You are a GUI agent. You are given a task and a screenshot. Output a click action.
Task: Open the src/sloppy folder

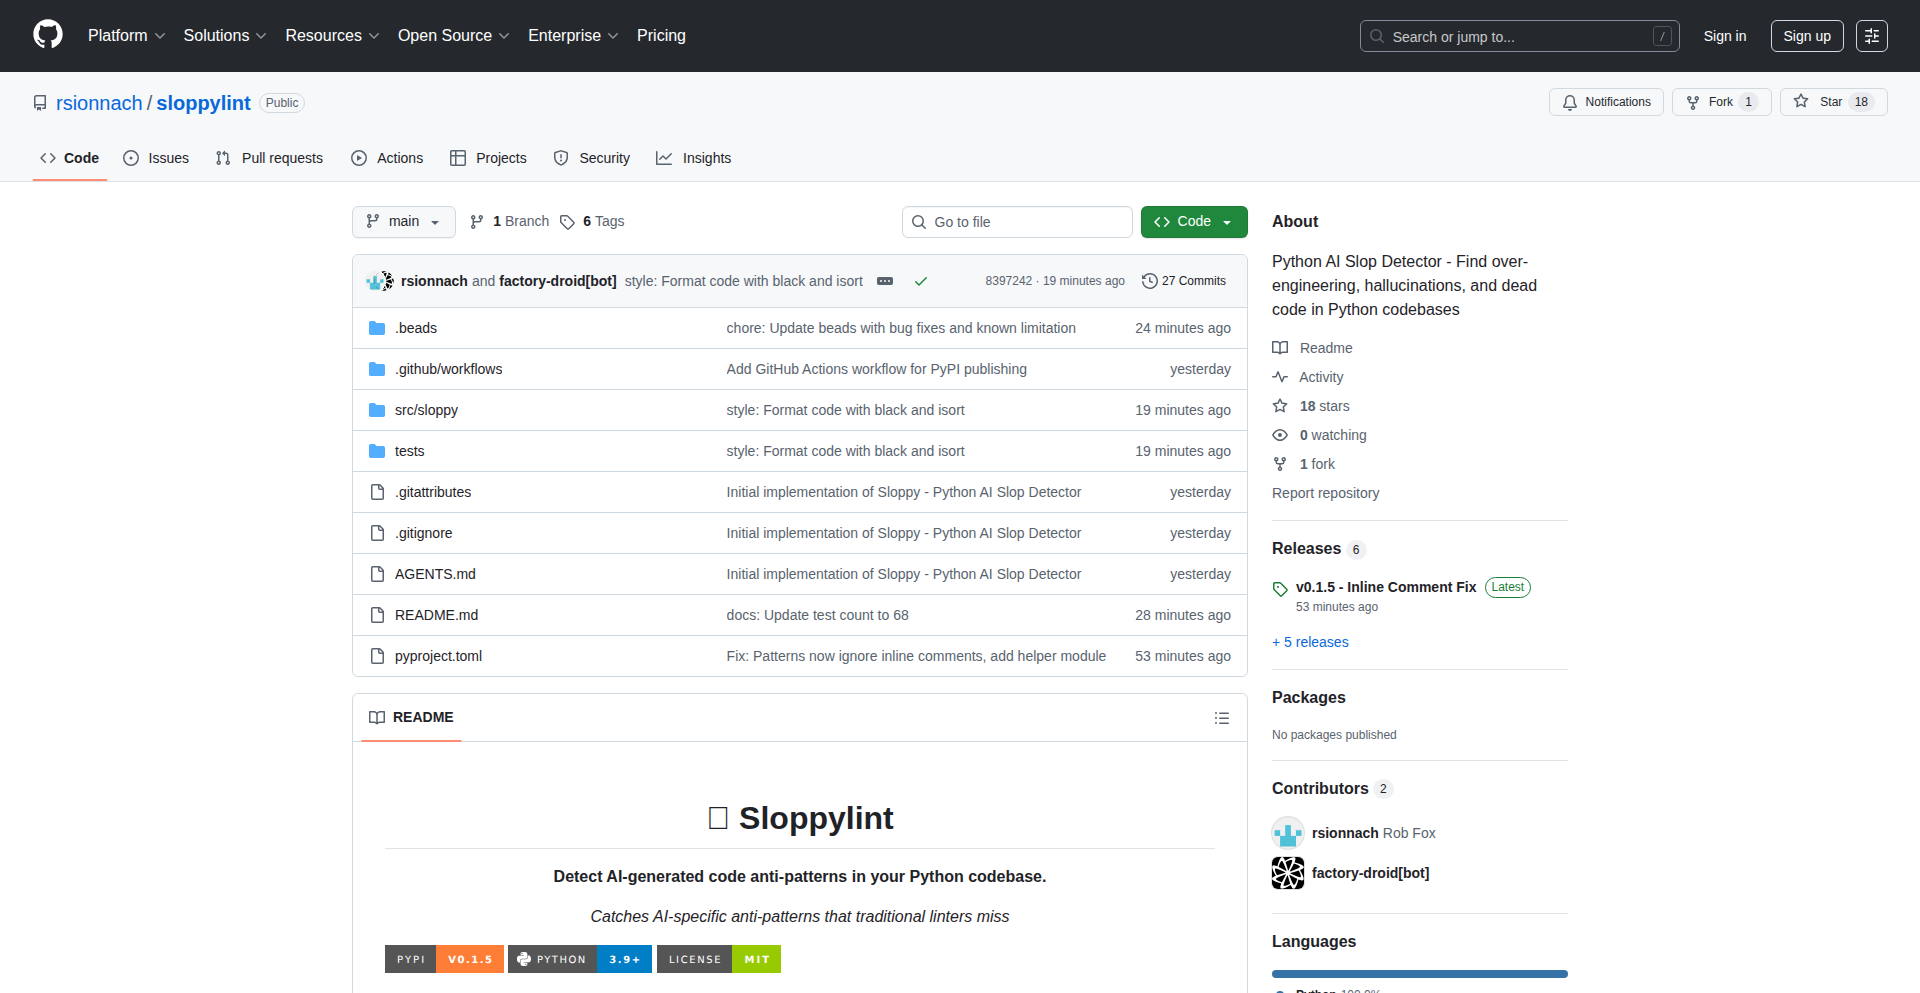point(426,410)
